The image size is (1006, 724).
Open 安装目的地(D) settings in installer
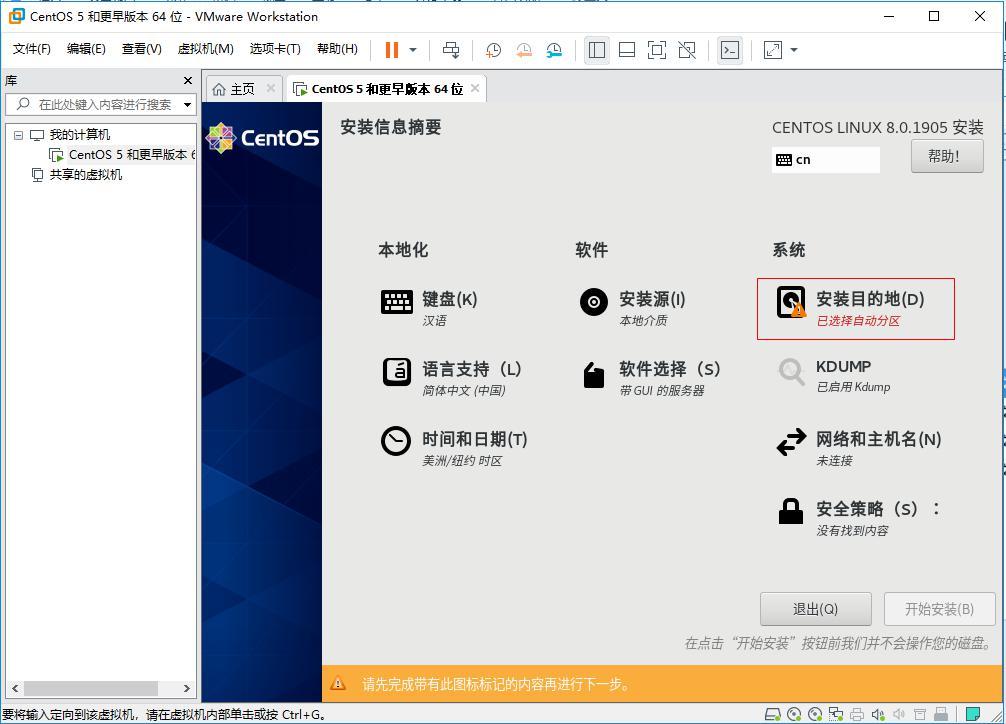tap(855, 307)
